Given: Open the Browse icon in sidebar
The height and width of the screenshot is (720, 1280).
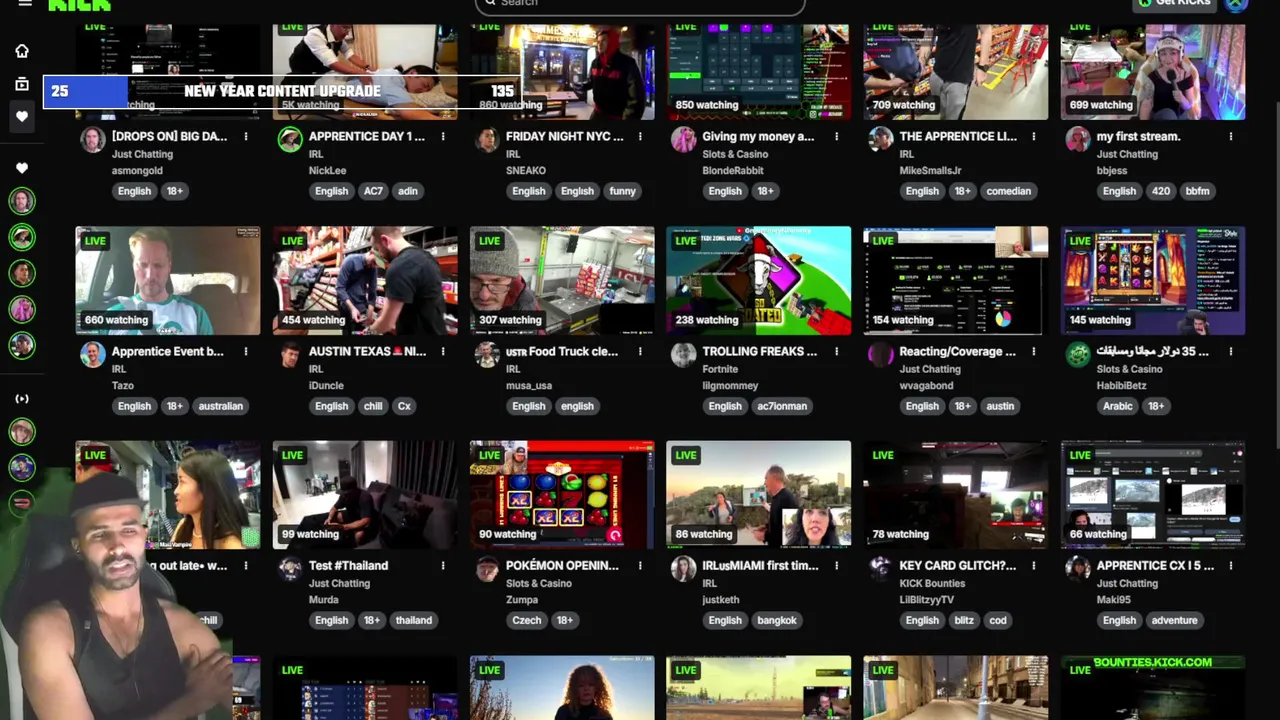Looking at the screenshot, I should 22,84.
